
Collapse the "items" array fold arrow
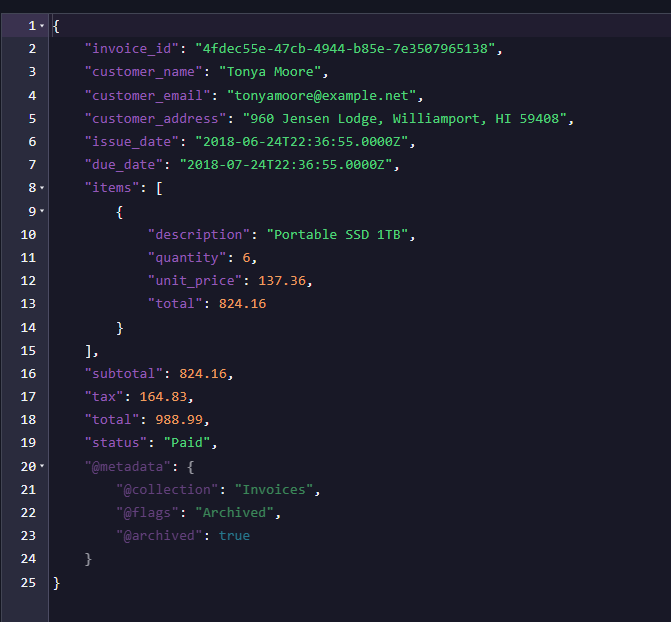[42, 188]
